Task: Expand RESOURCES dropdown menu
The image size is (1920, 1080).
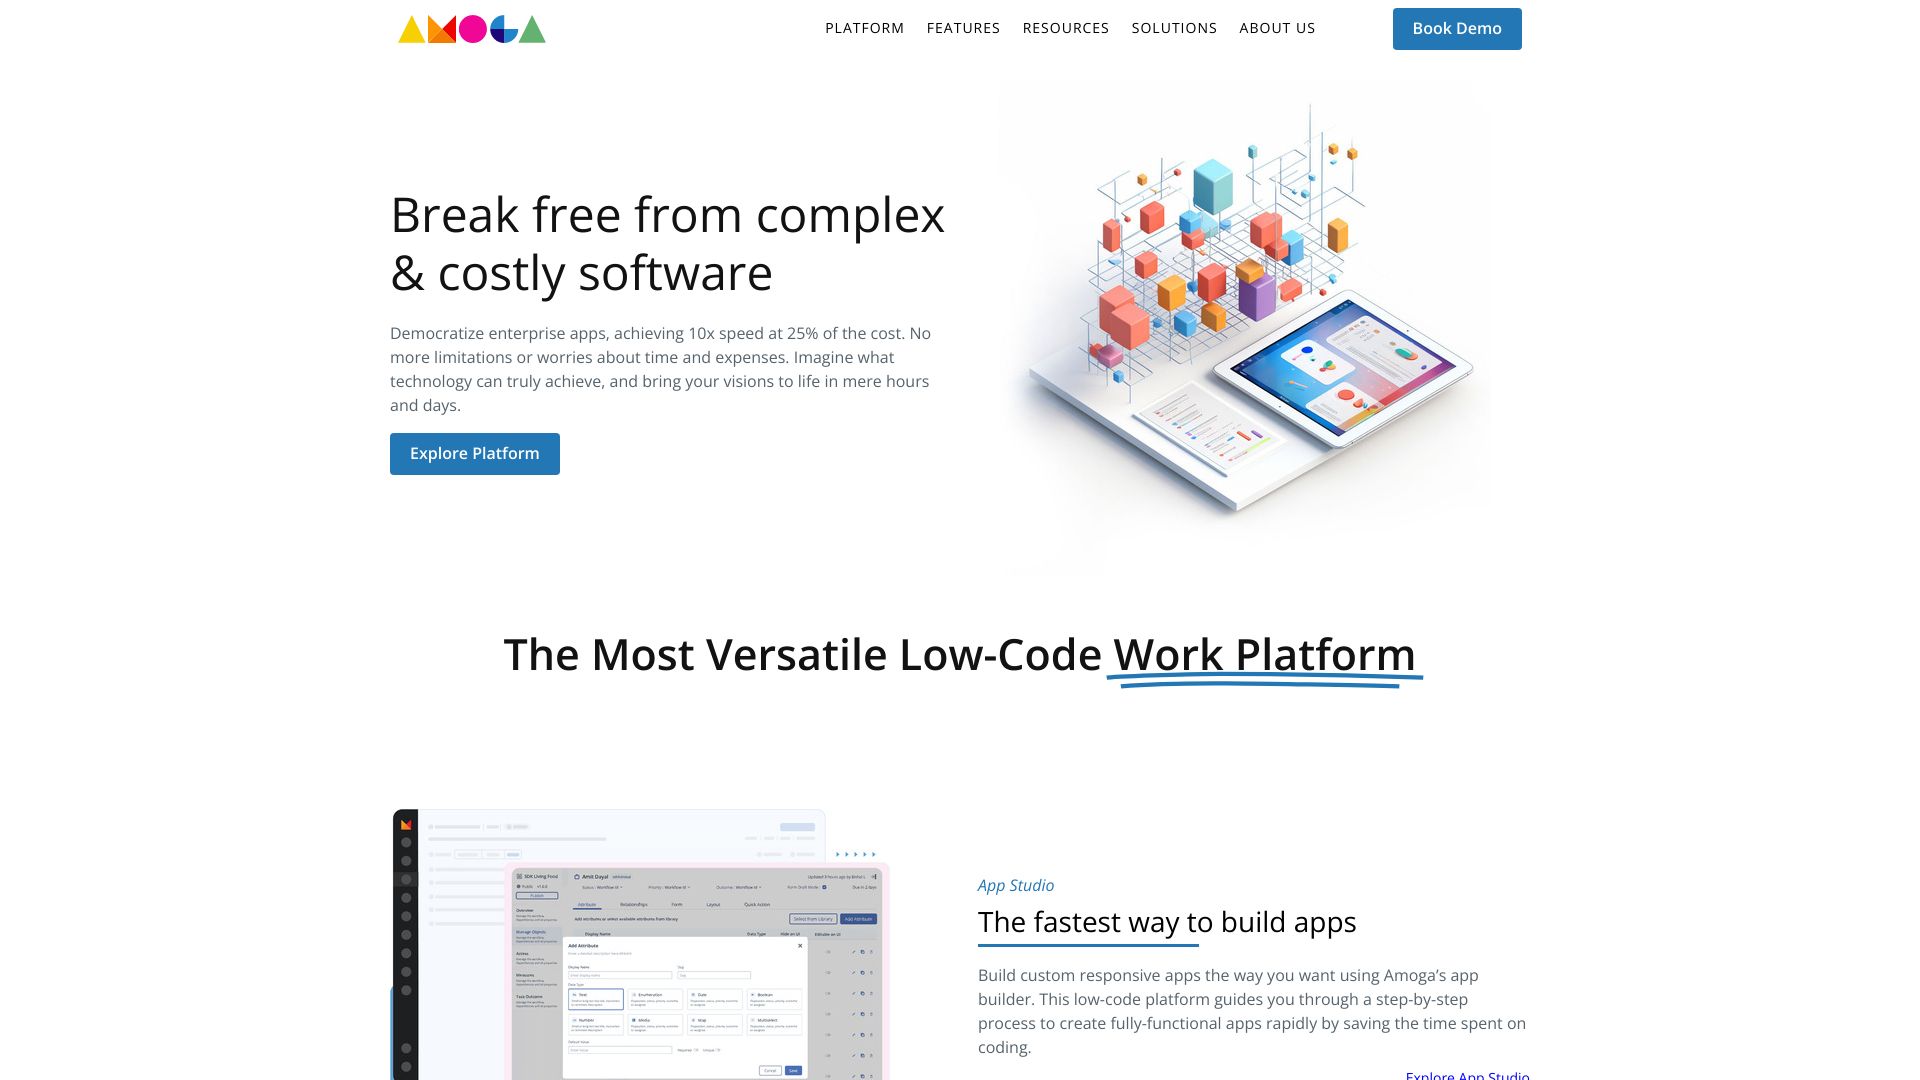Action: (1065, 28)
